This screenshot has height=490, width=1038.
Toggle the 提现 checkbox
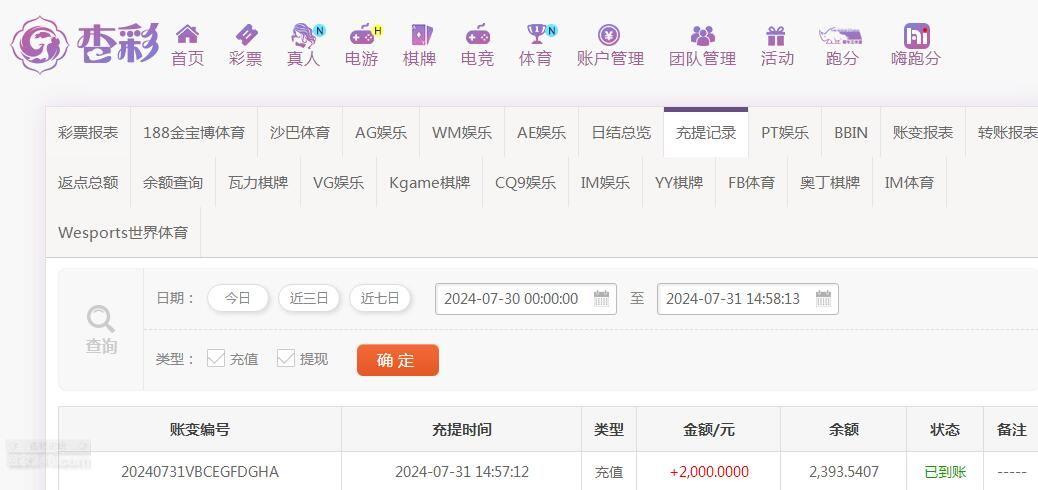pos(285,359)
